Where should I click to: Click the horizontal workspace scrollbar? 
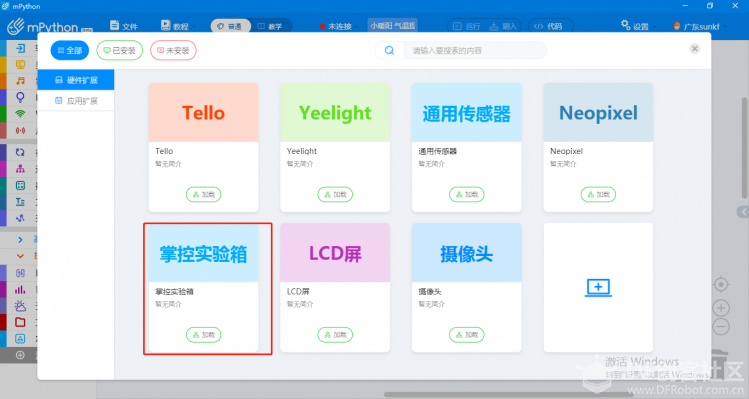(x=509, y=395)
